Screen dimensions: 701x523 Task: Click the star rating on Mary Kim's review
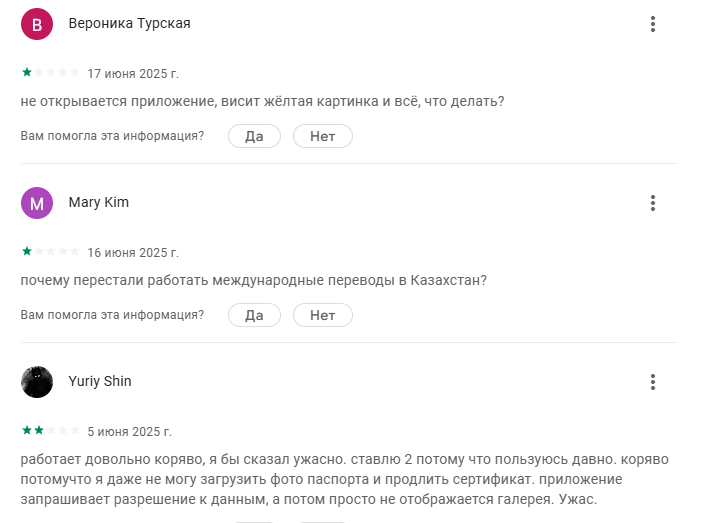click(x=50, y=252)
